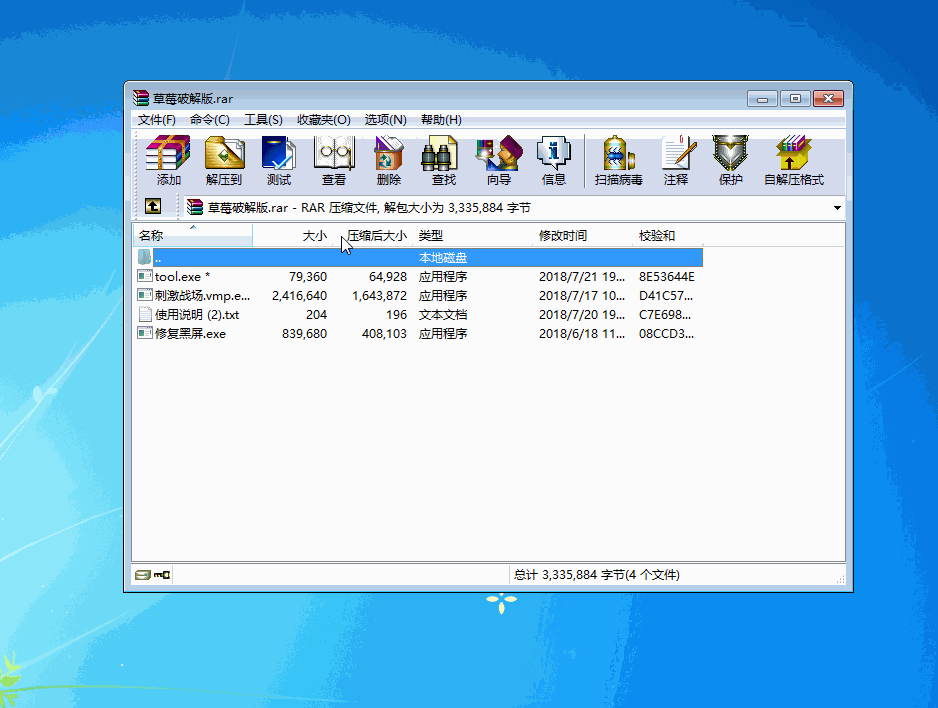Open the View (查看) toolbar icon

coord(333,160)
